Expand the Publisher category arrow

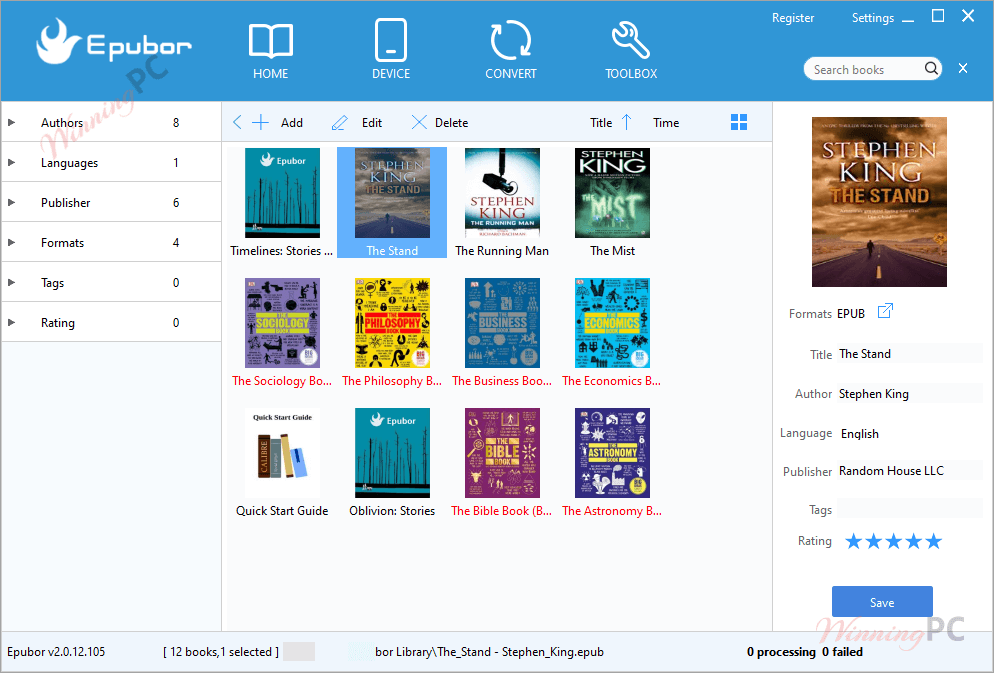[x=11, y=202]
